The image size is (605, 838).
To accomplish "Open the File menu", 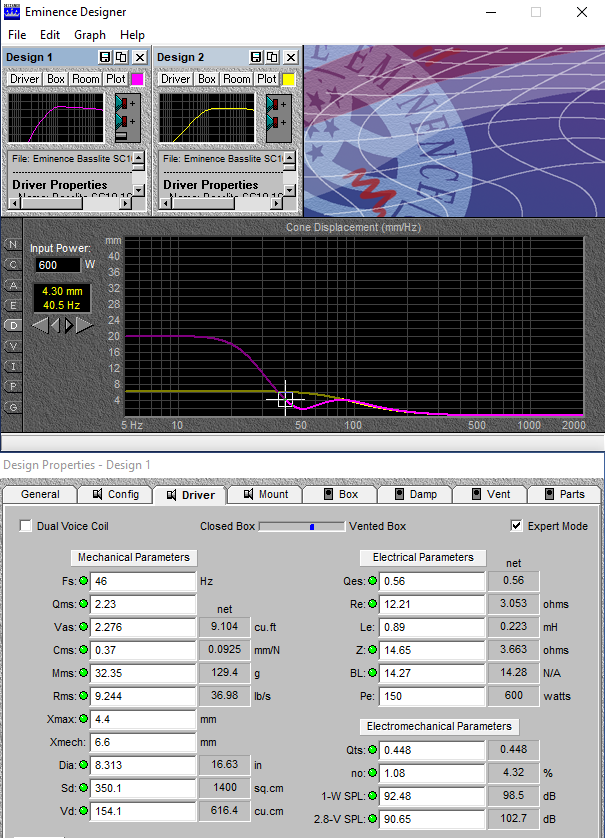I will tap(17, 35).
